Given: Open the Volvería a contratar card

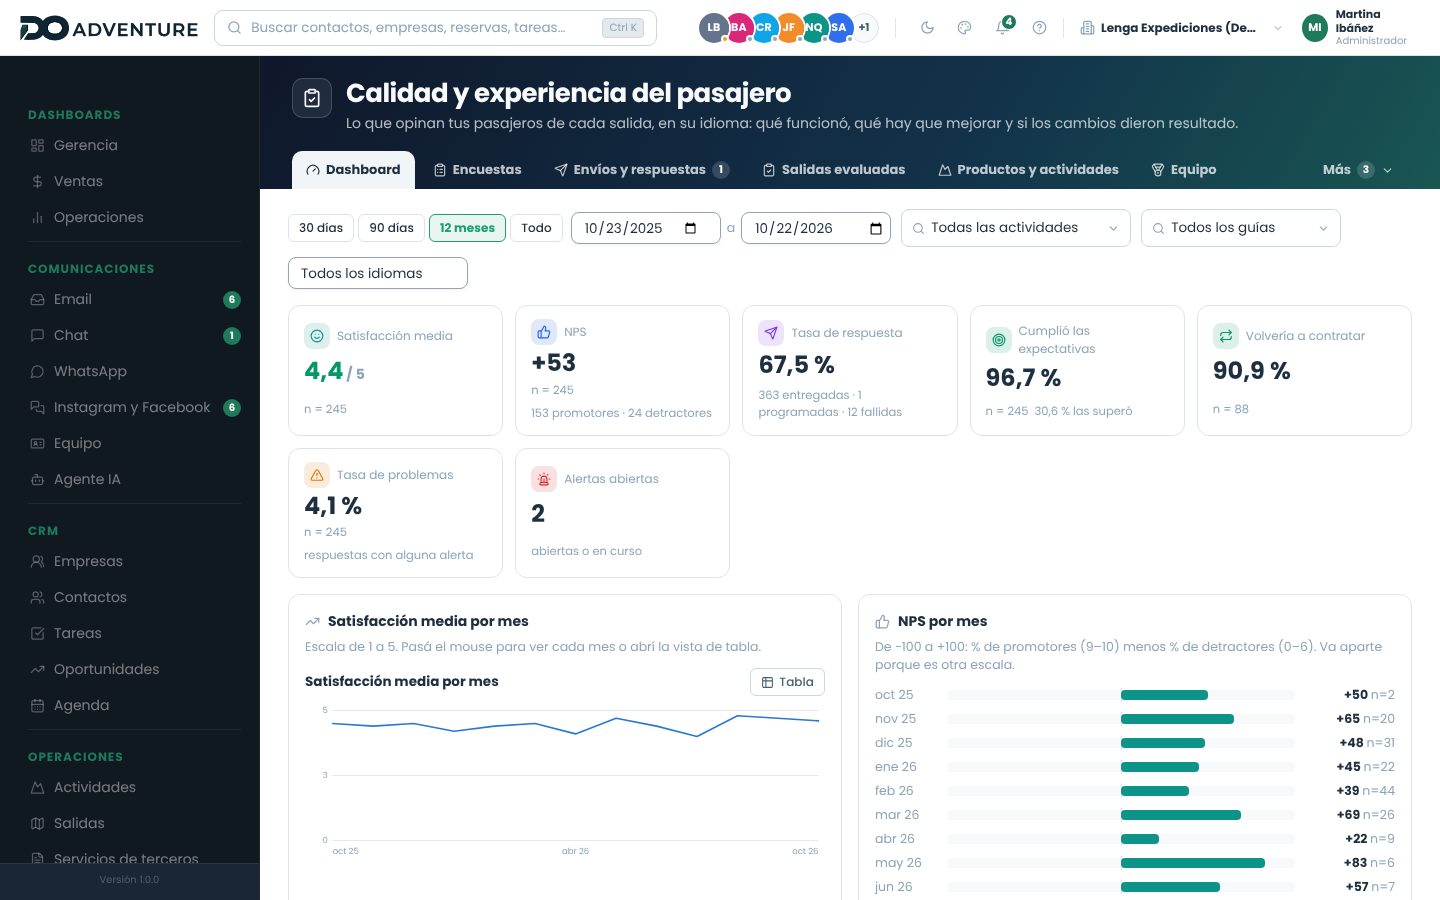Looking at the screenshot, I should 1304,370.
